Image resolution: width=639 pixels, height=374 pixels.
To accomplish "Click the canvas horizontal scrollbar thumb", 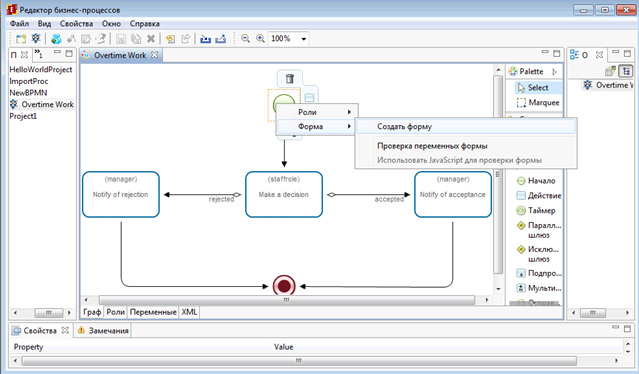I will click(x=287, y=300).
